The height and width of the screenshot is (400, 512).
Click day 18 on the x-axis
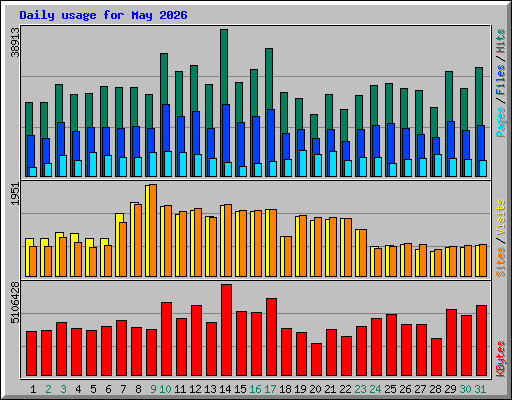click(285, 389)
